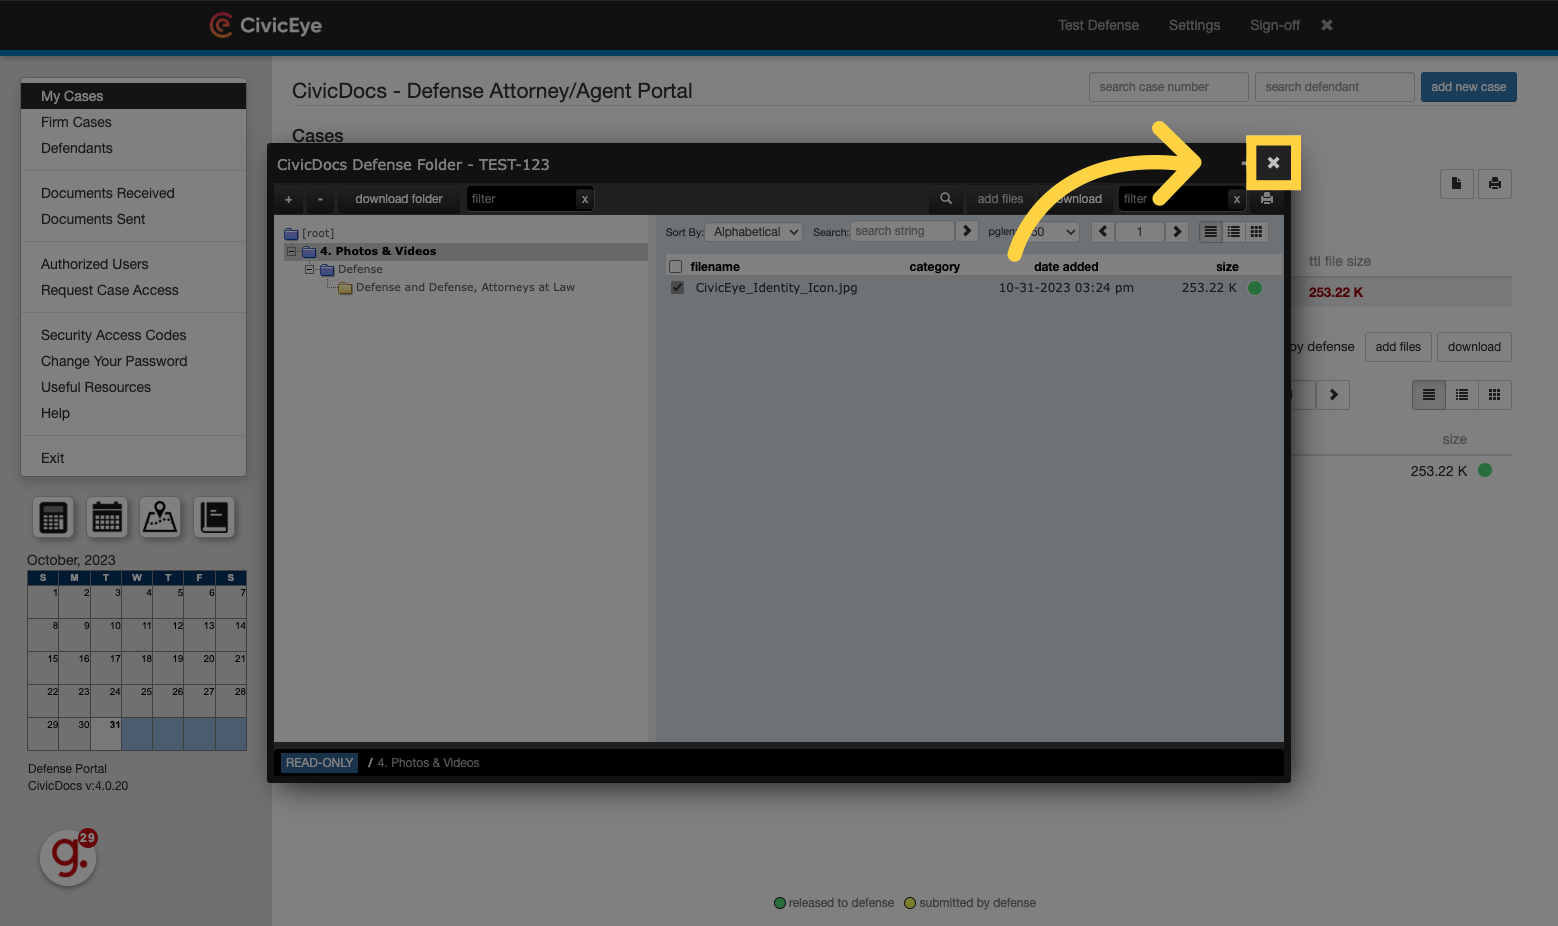1558x926 pixels.
Task: Open the Sort By Alphabetical dropdown
Action: pyautogui.click(x=754, y=231)
